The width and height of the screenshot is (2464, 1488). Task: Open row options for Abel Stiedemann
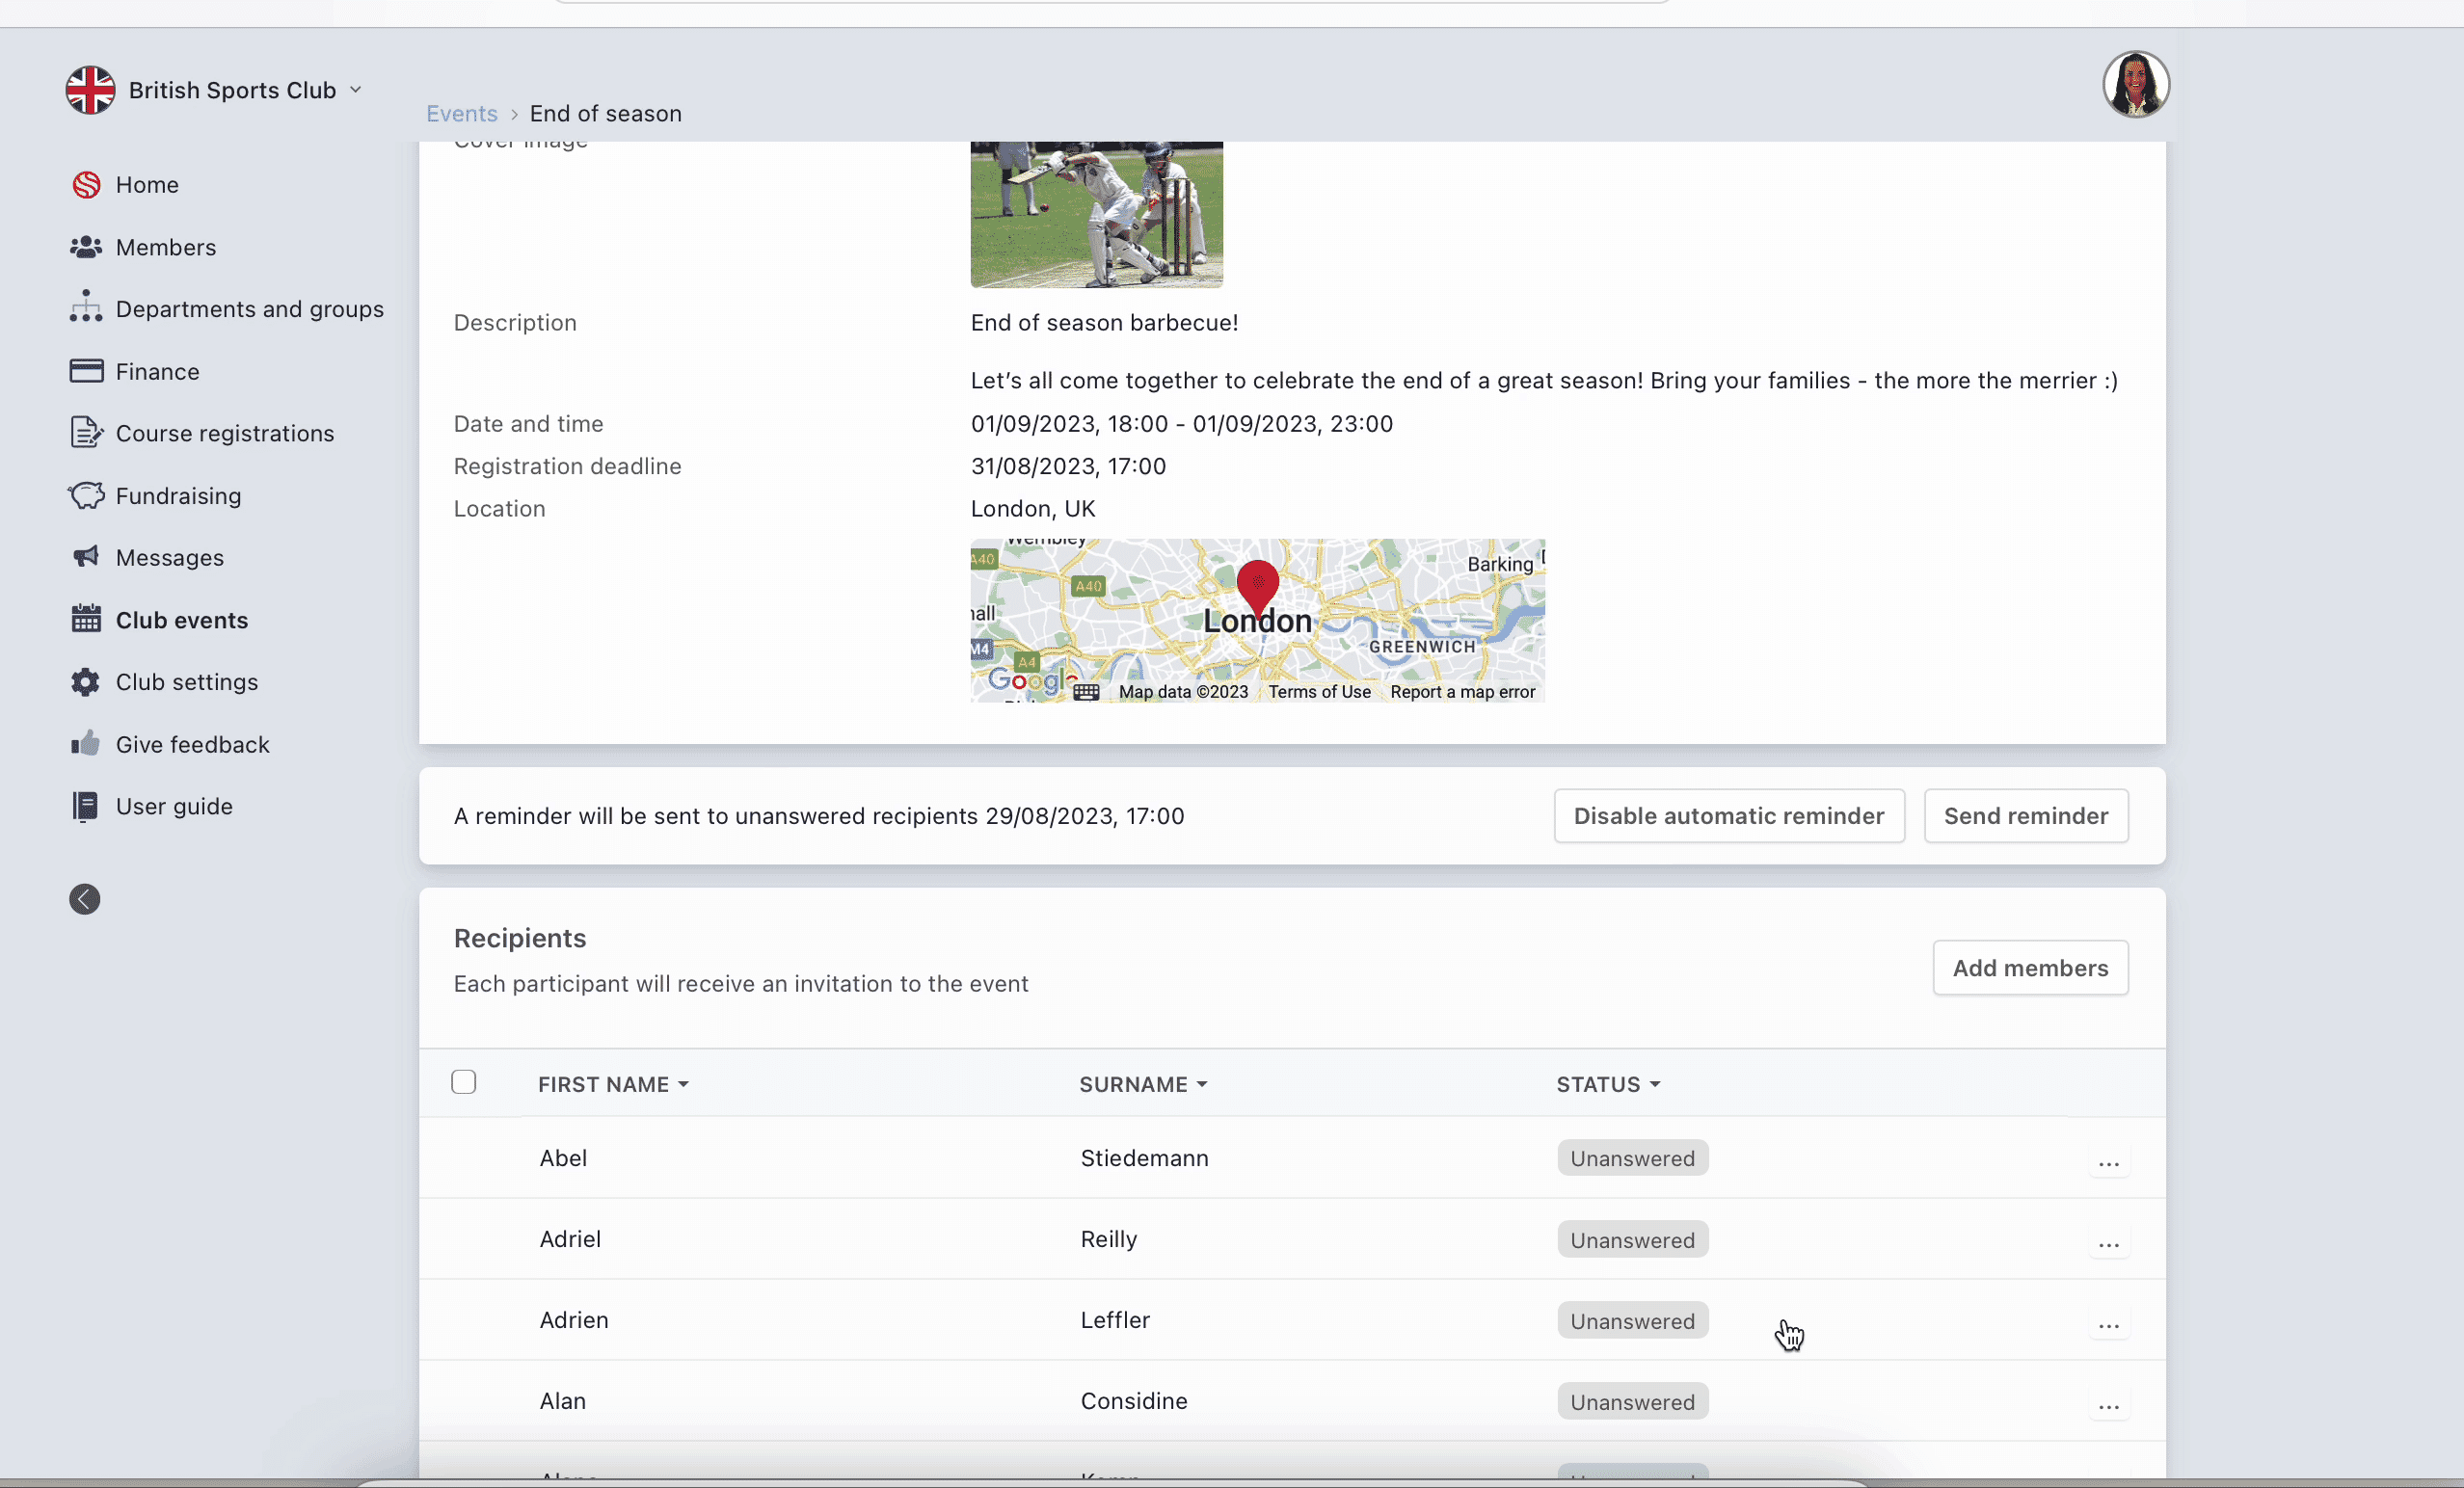click(x=2108, y=1163)
